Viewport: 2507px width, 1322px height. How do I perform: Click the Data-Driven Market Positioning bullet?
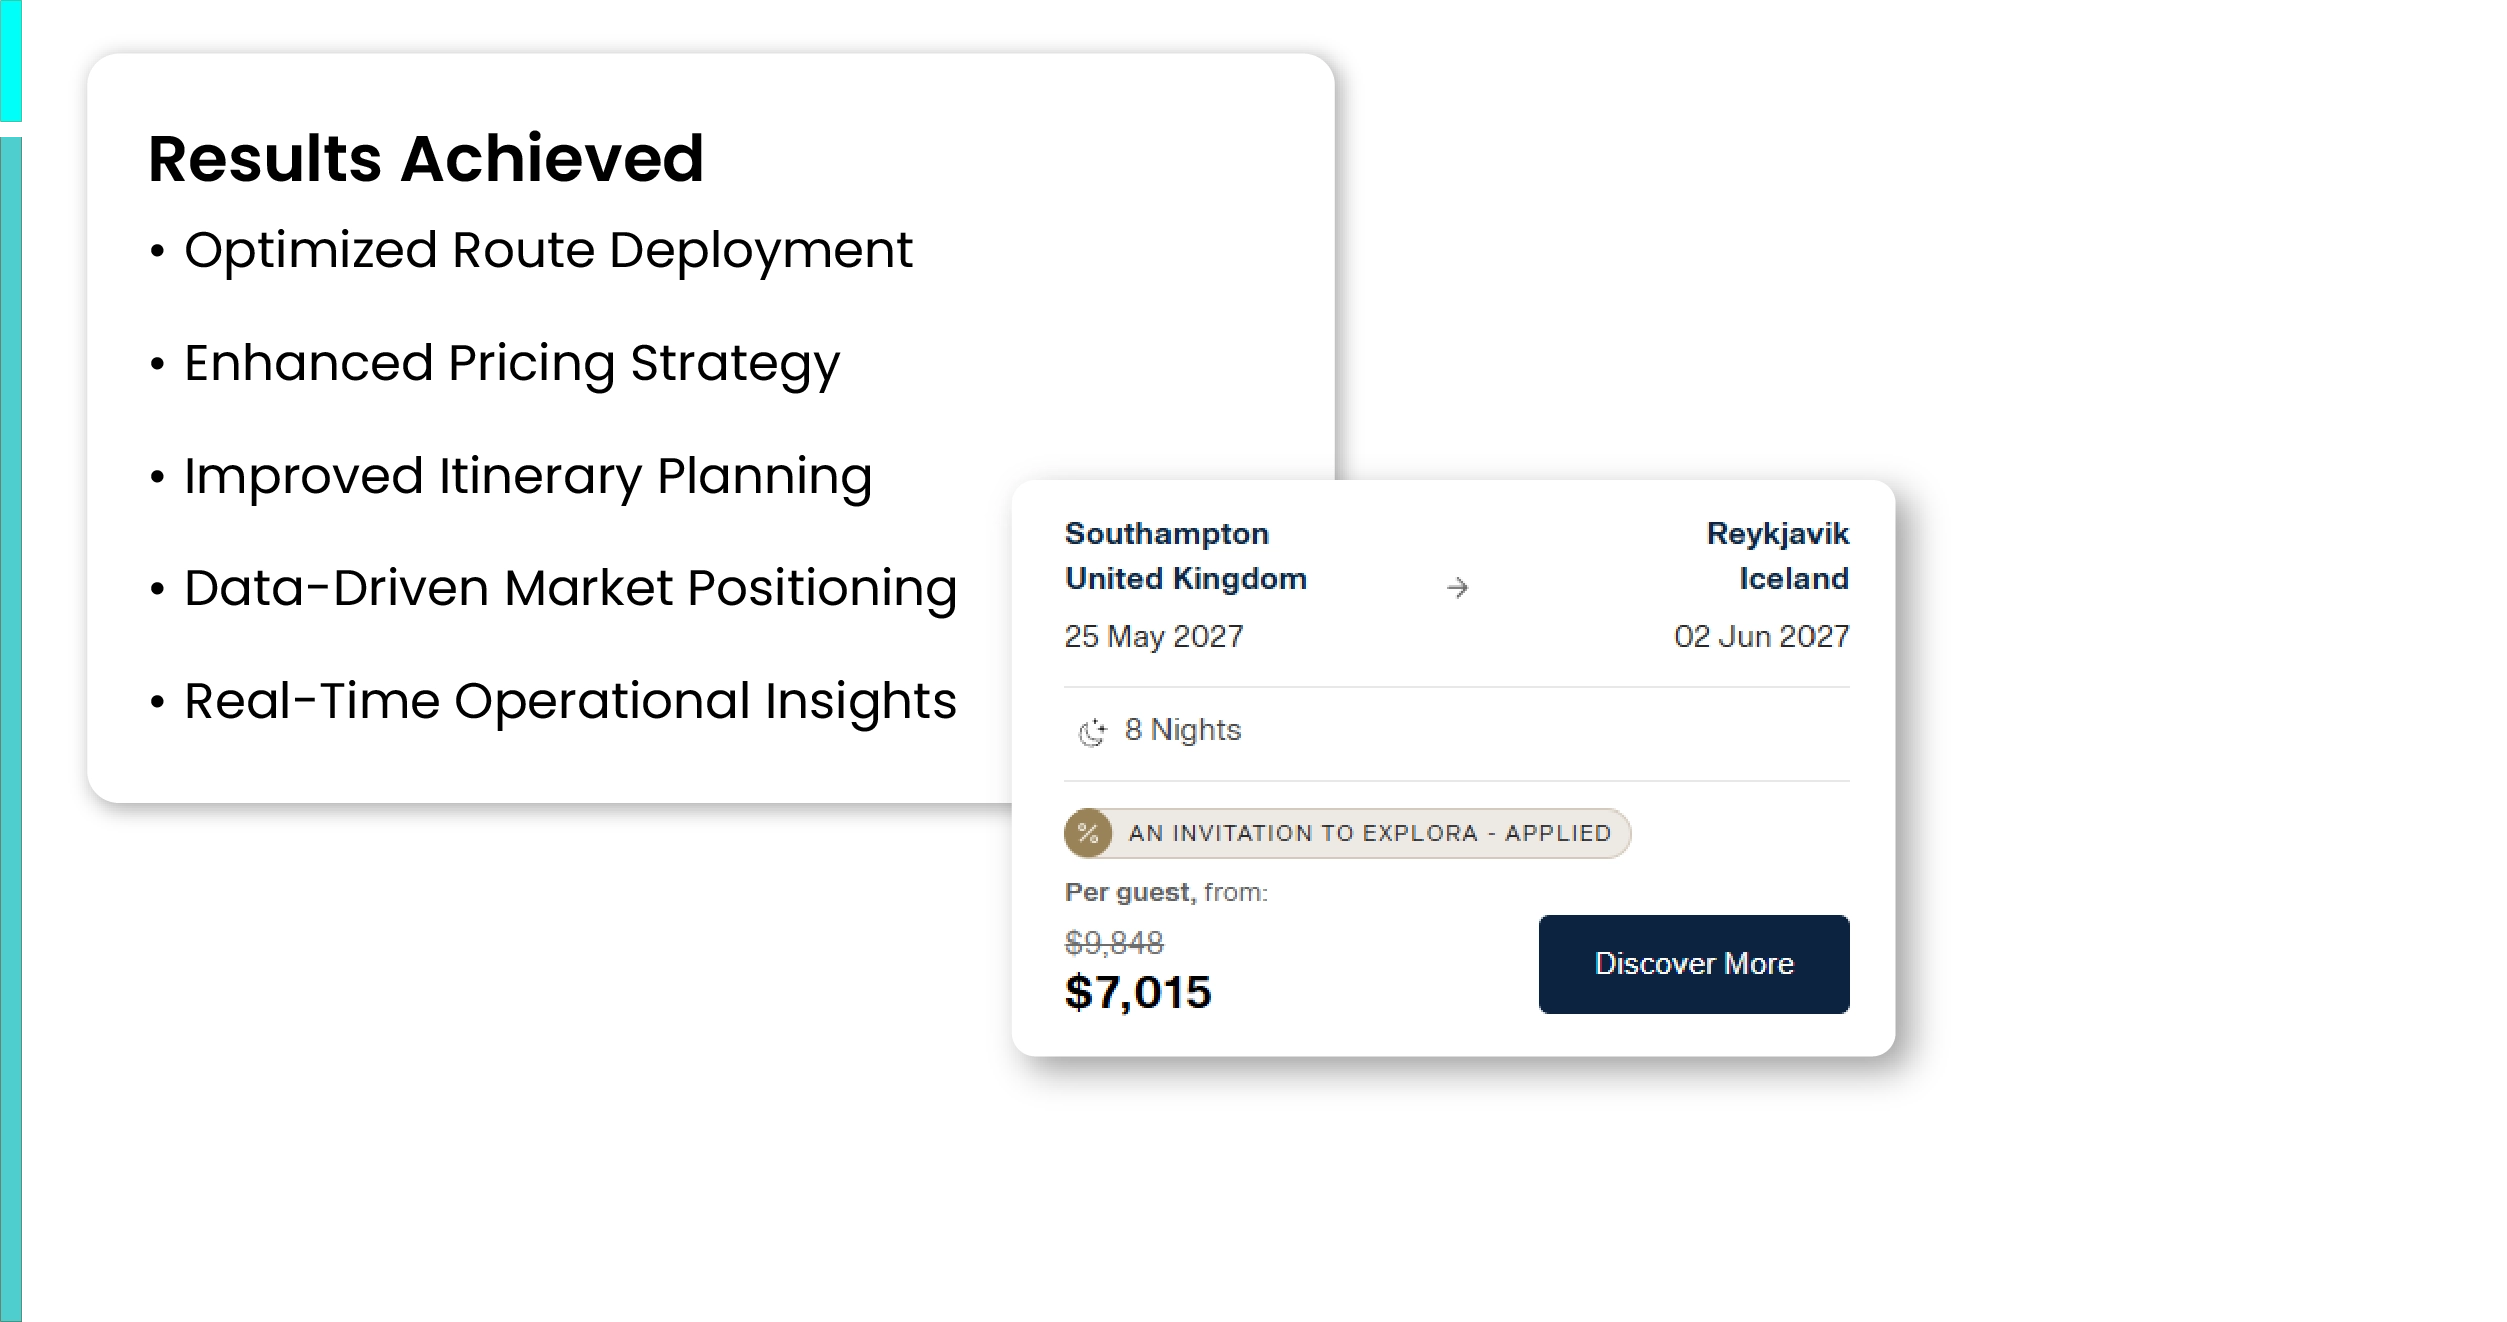tap(570, 588)
